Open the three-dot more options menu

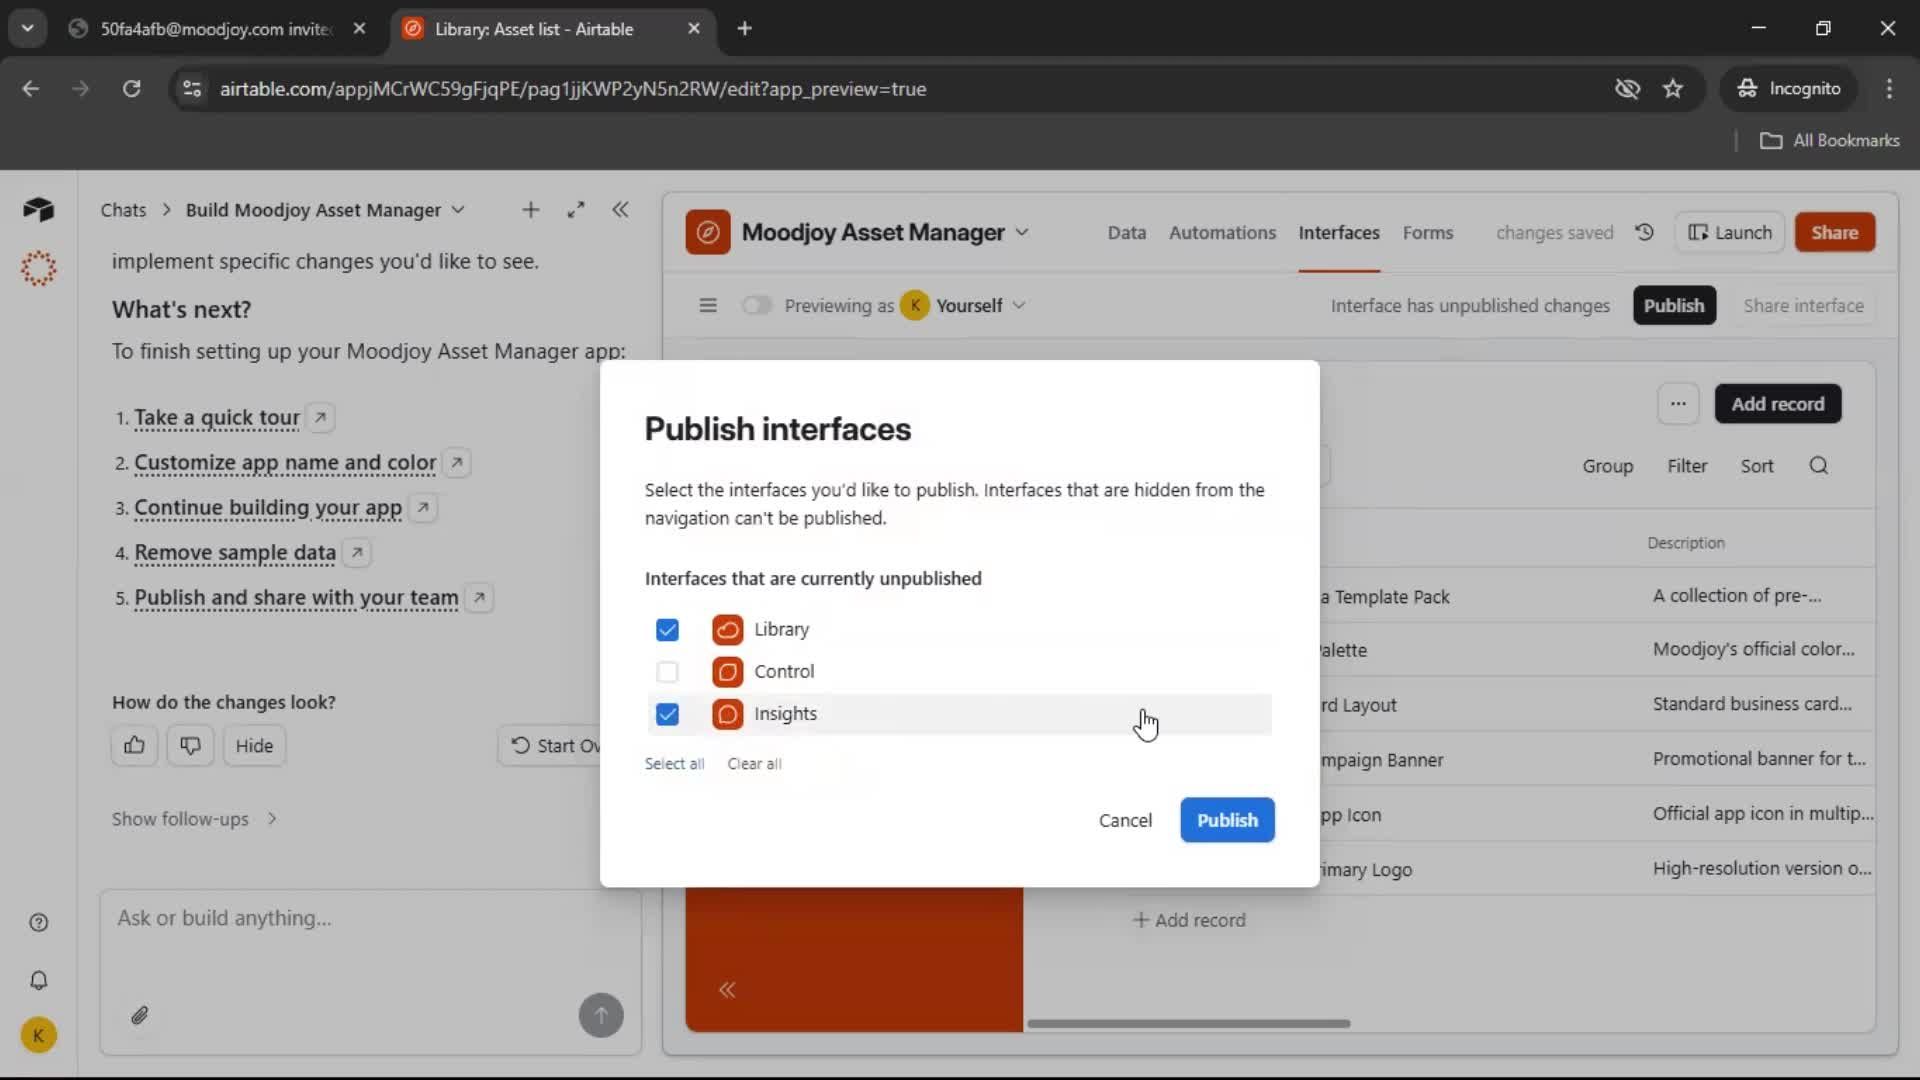pos(1678,404)
